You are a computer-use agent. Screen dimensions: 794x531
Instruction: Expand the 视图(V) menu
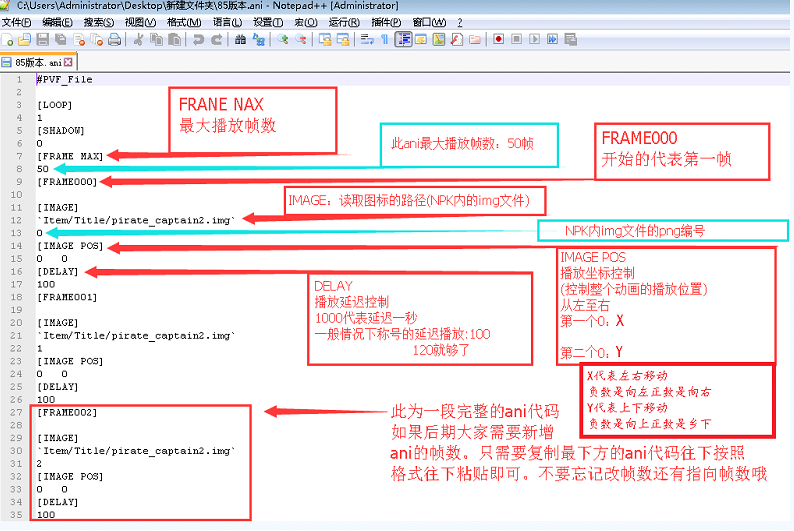tap(140, 22)
